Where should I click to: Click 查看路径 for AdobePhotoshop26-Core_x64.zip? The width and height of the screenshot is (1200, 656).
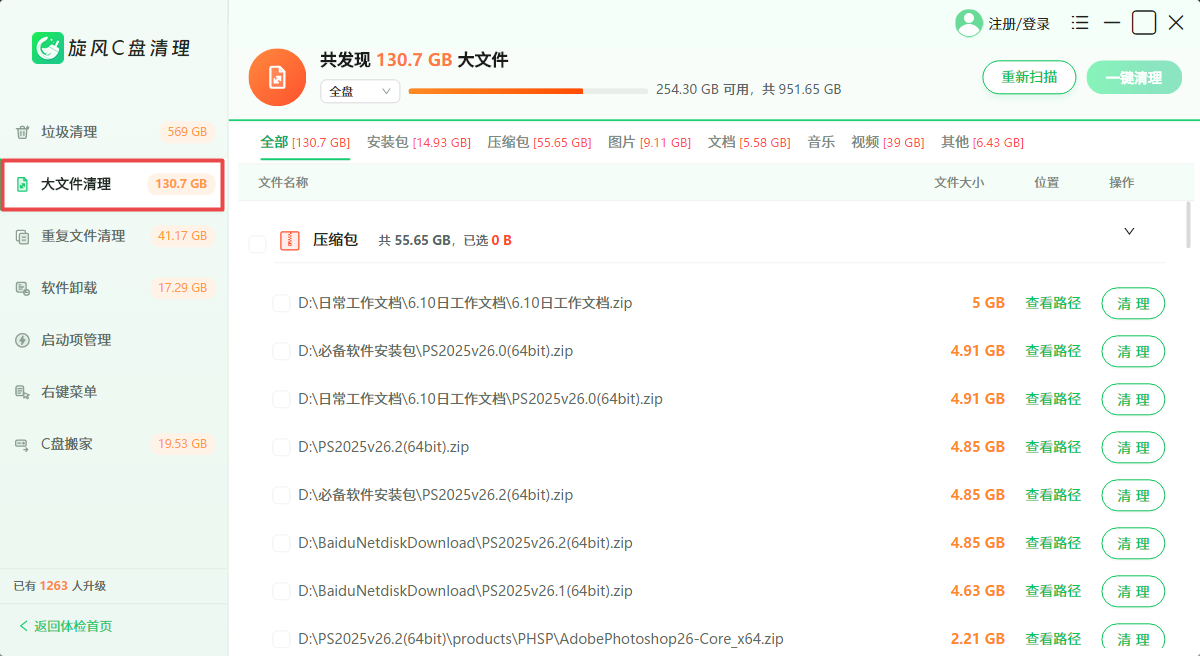(x=1053, y=639)
